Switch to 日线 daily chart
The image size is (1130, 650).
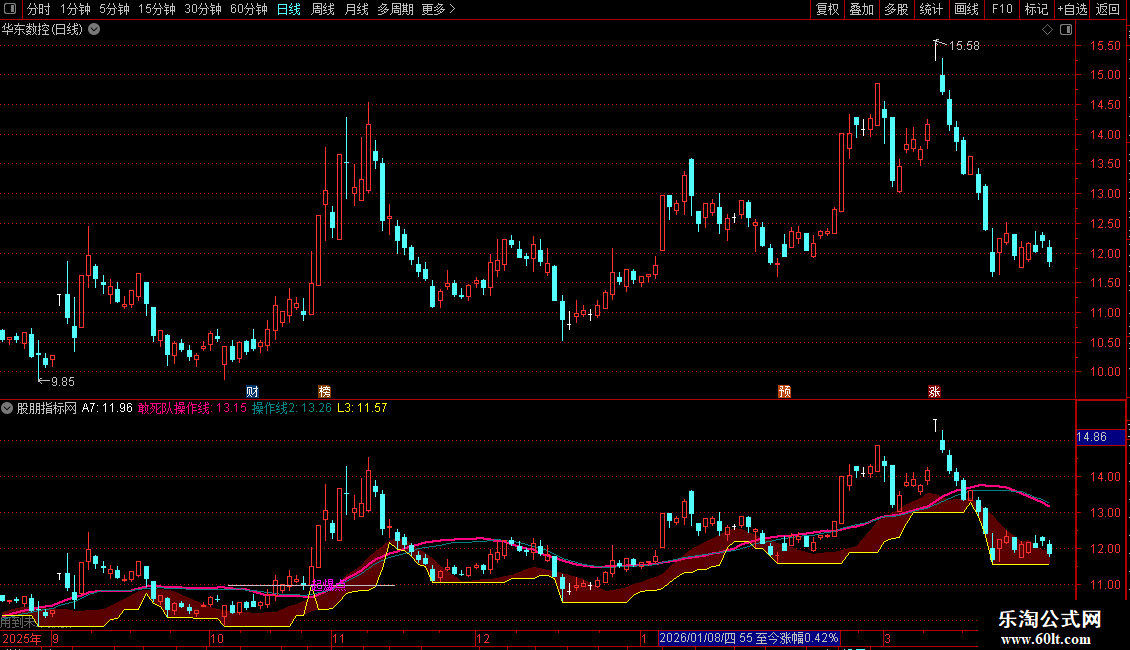click(288, 9)
